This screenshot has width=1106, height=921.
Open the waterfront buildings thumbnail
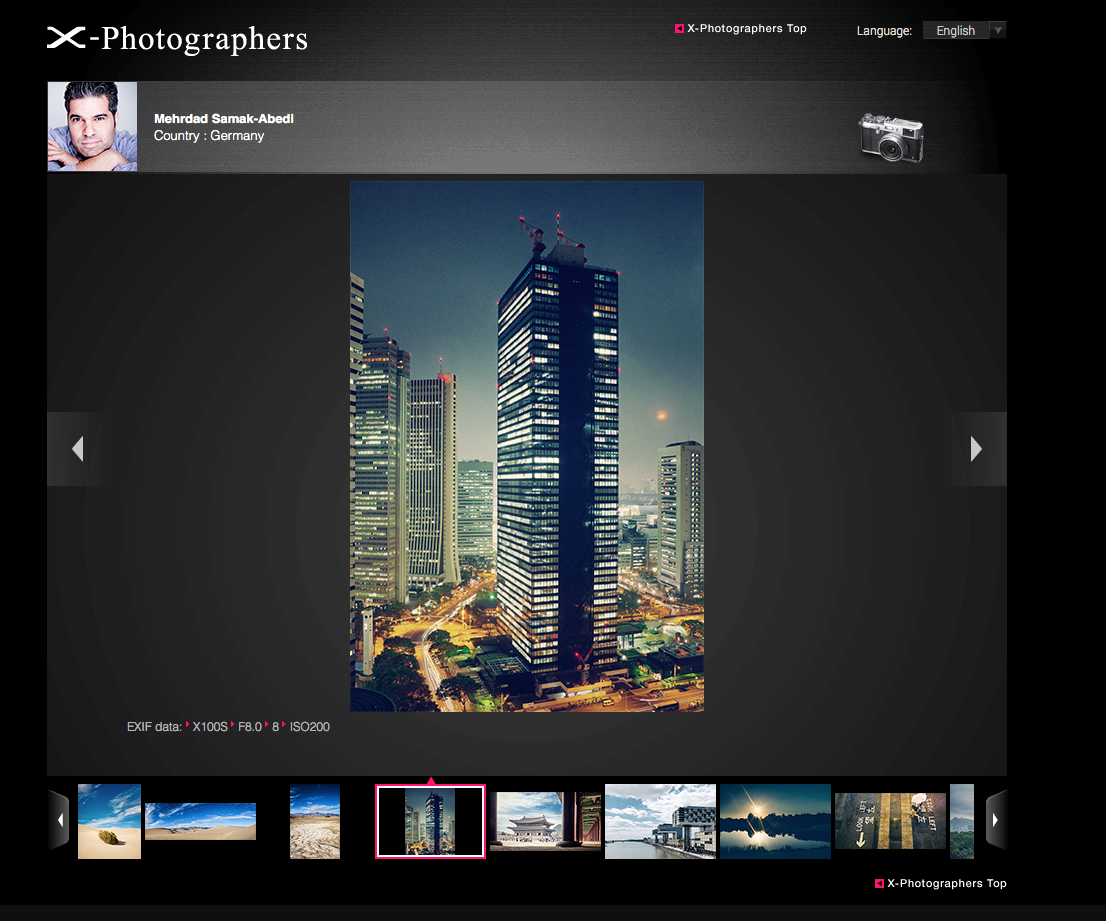pyautogui.click(x=660, y=821)
